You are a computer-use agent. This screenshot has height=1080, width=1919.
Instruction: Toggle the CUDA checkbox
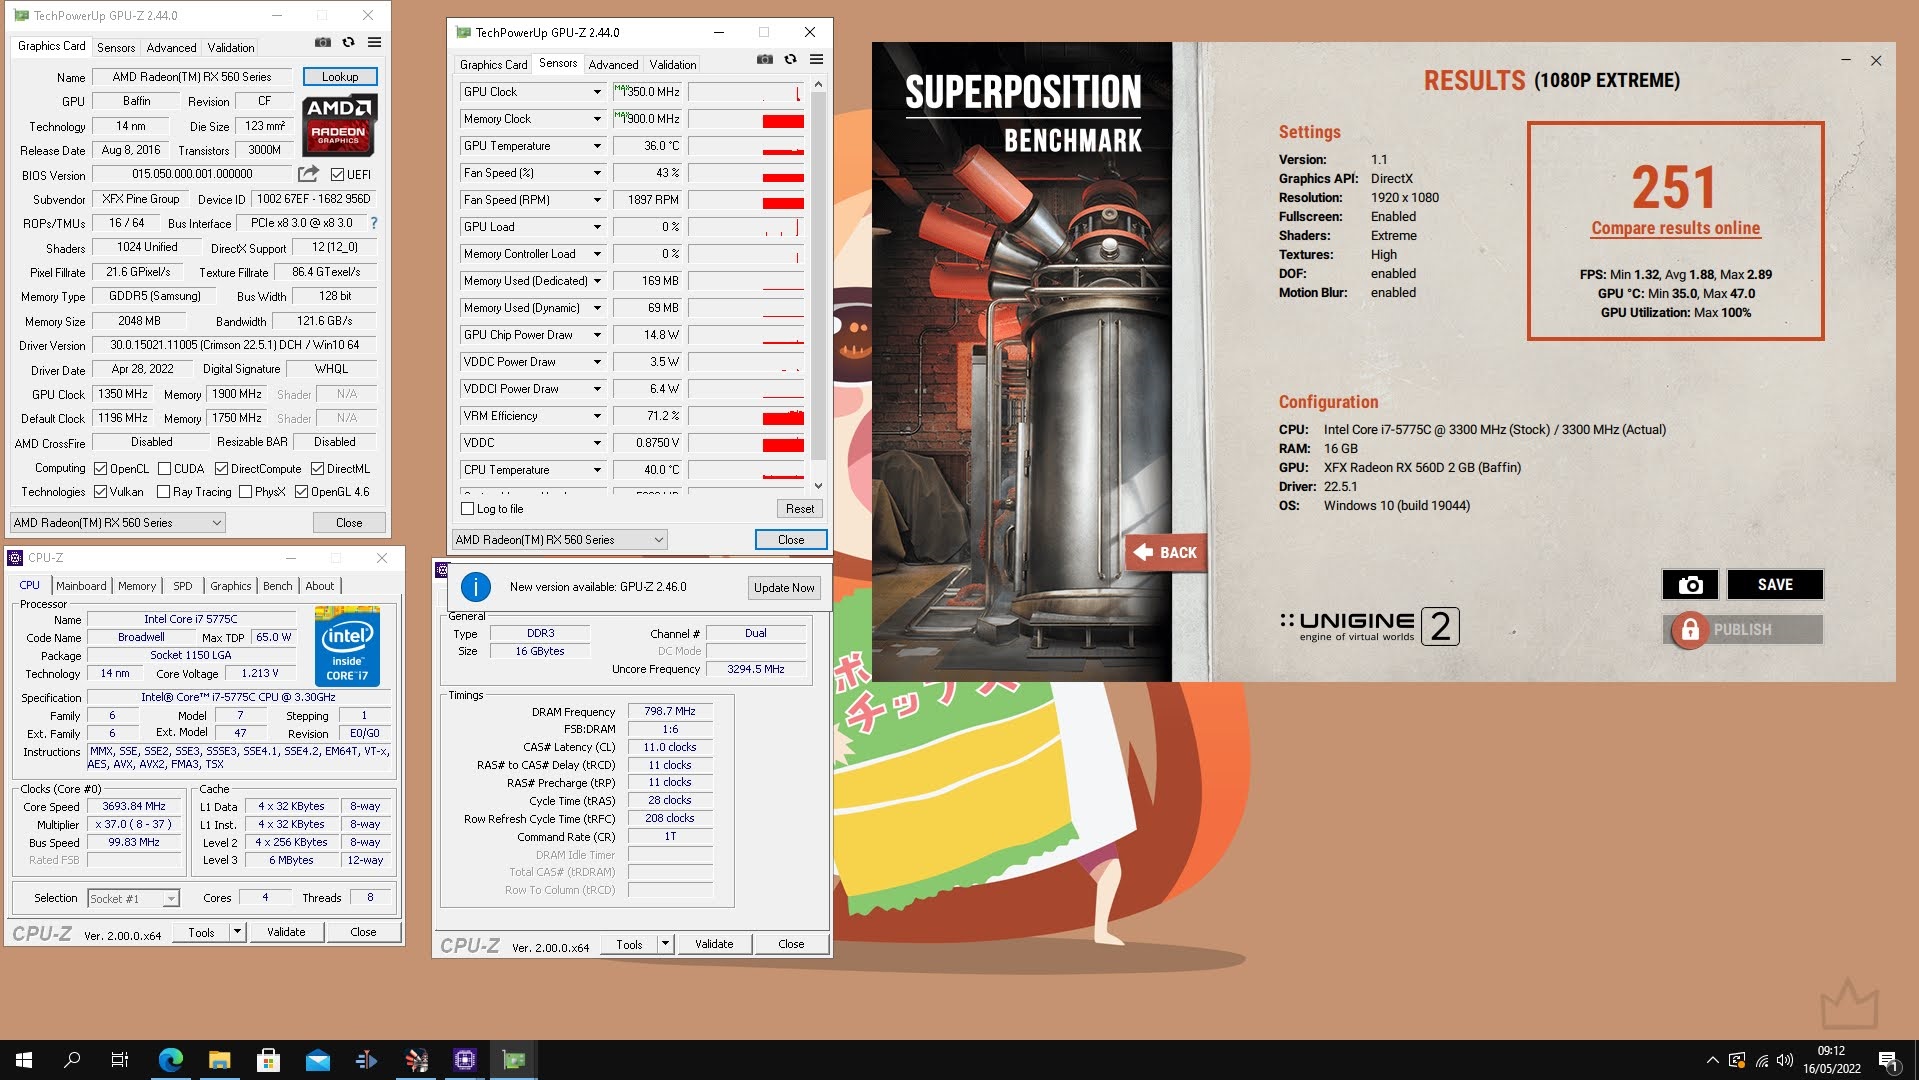[164, 469]
